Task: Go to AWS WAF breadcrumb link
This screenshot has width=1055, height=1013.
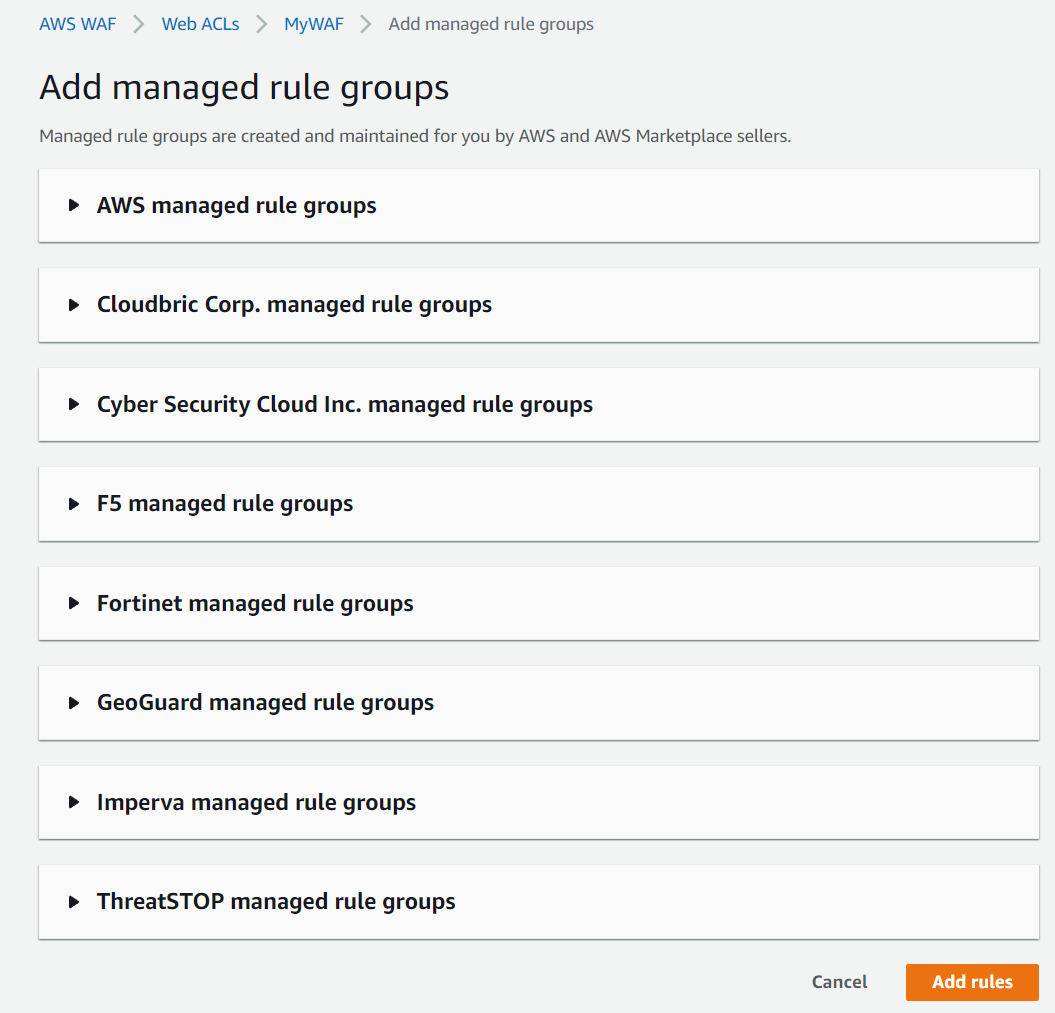Action: click(77, 24)
